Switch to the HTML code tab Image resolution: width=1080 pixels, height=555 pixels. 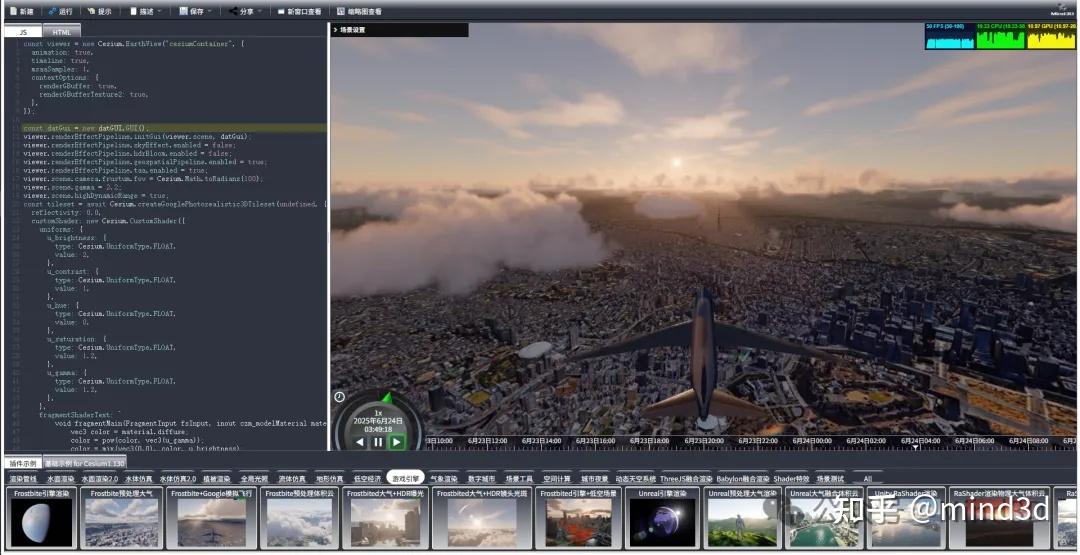pyautogui.click(x=61, y=32)
